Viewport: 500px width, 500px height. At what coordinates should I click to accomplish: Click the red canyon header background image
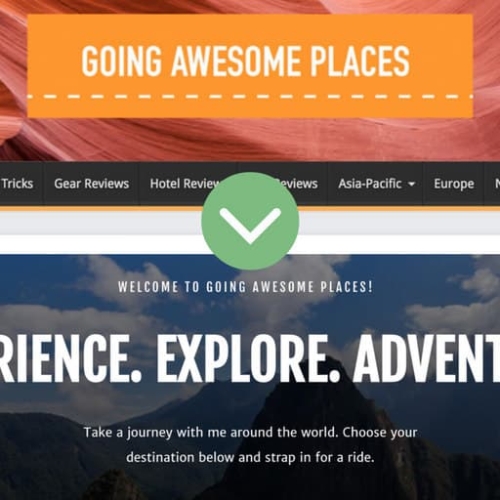click(250, 140)
